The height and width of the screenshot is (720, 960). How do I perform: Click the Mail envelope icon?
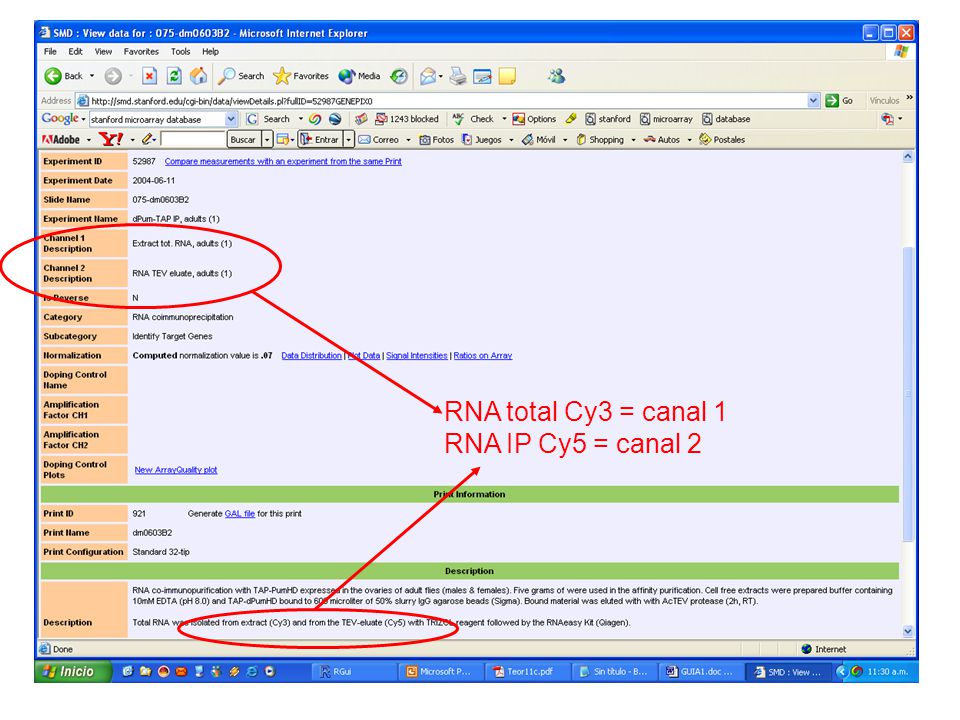428,76
